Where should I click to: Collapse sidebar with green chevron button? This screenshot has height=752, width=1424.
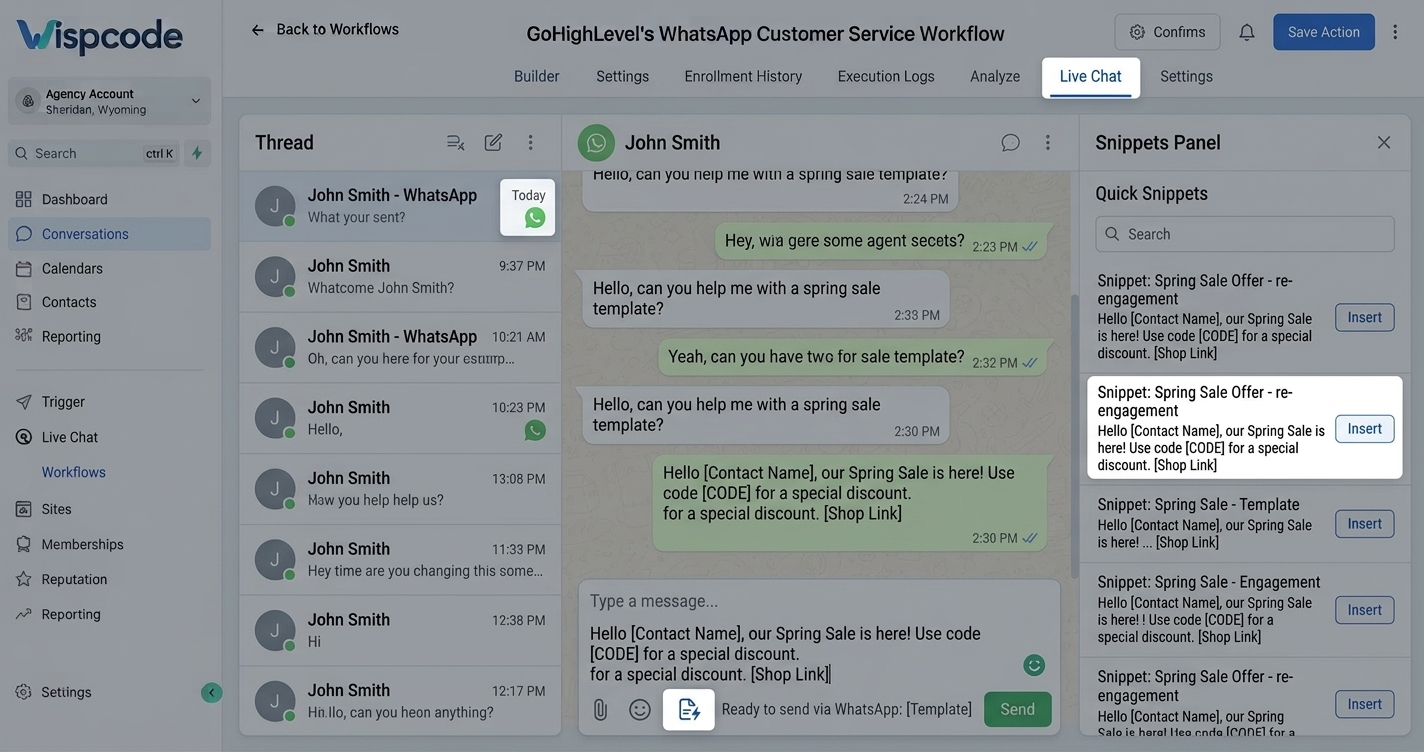coord(211,692)
